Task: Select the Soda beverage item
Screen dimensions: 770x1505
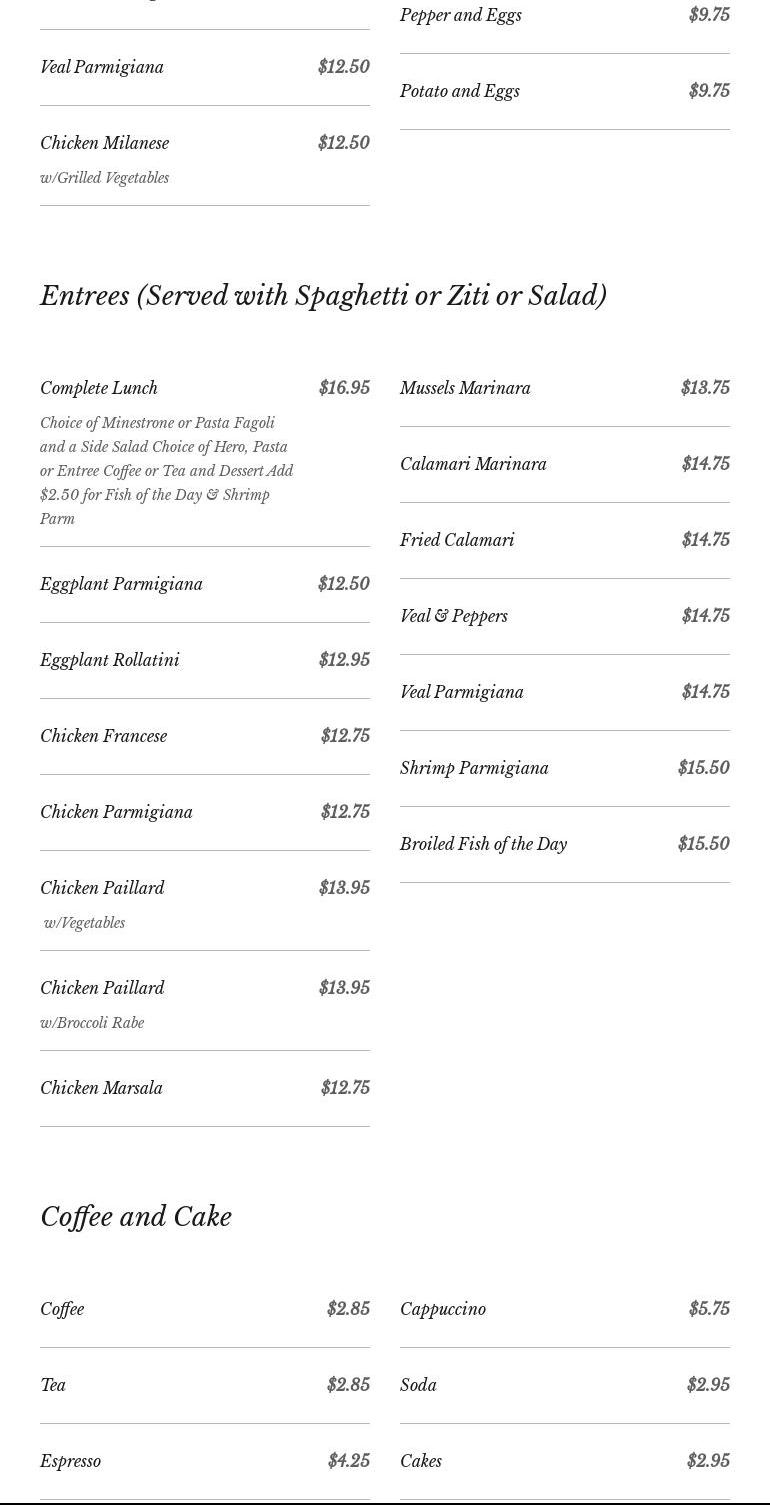Action: pos(418,1385)
